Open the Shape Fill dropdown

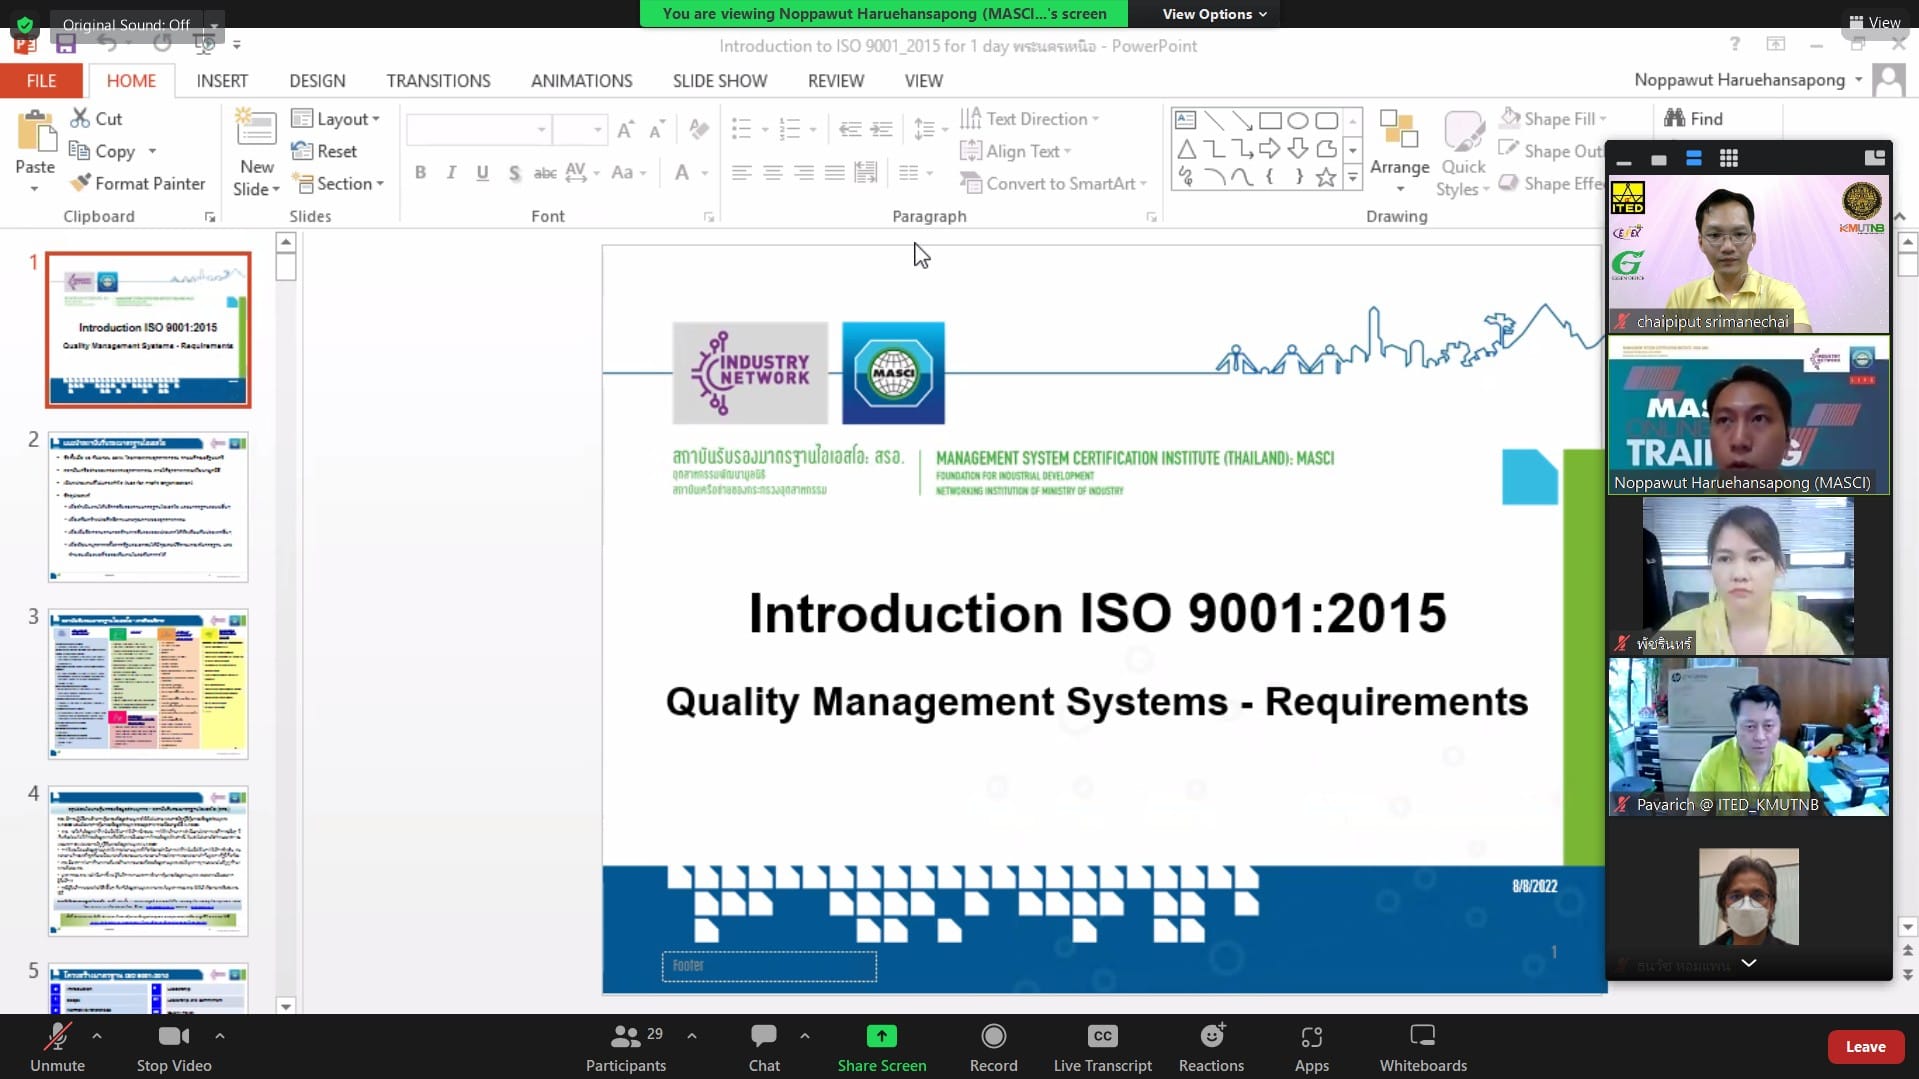pyautogui.click(x=1553, y=119)
